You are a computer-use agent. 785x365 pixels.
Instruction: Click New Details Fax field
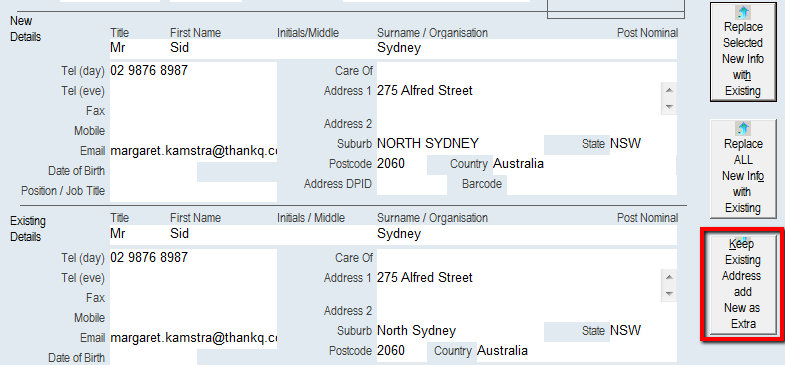tap(193, 111)
